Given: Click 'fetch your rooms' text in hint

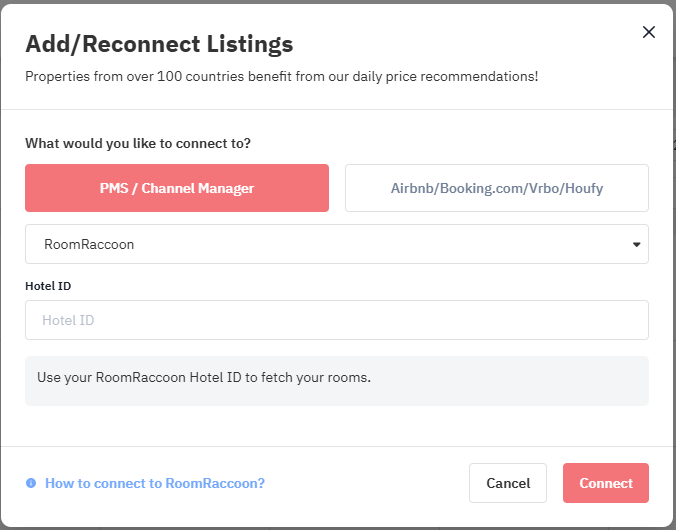Looking at the screenshot, I should (316, 377).
